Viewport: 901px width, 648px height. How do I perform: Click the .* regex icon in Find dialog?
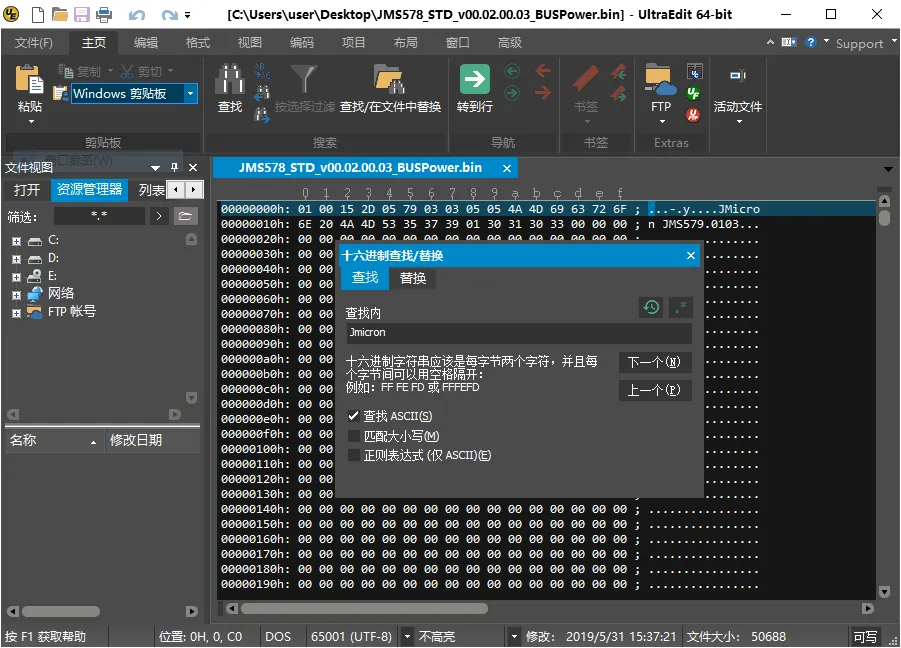point(681,307)
